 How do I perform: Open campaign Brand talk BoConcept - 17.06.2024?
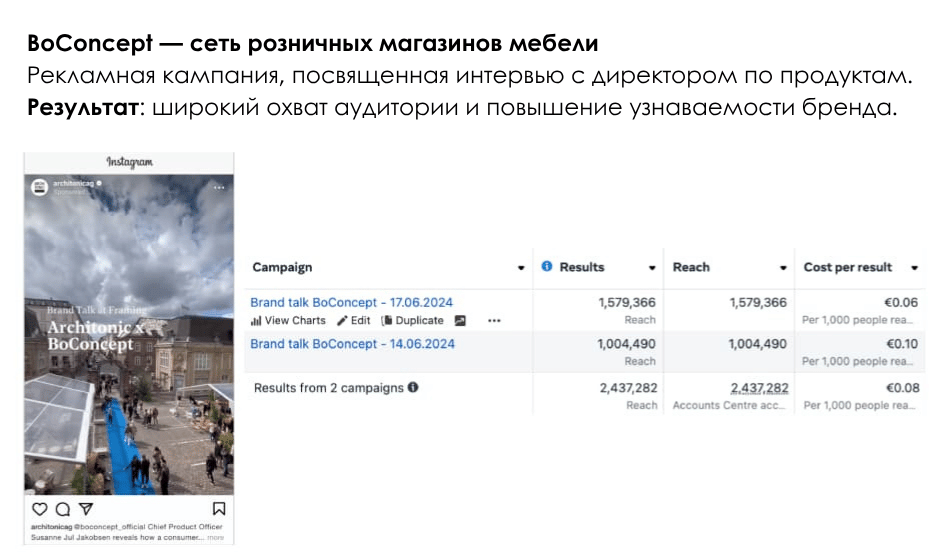pos(351,303)
